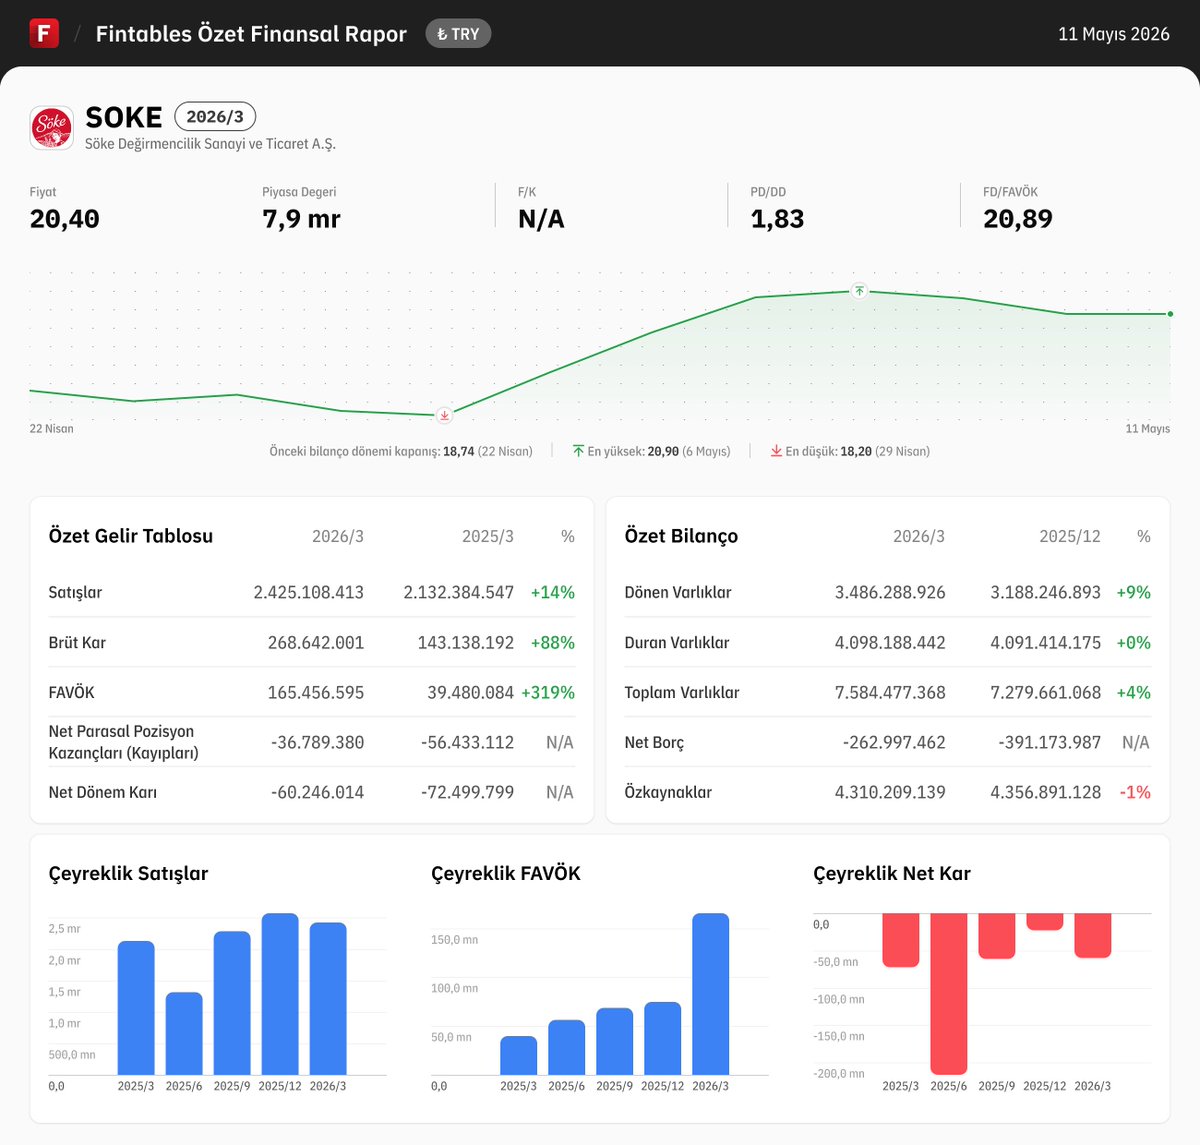Image resolution: width=1200 pixels, height=1145 pixels.
Task: Click Dönen Varlıklar value 3.486.288.926
Action: (x=890, y=592)
